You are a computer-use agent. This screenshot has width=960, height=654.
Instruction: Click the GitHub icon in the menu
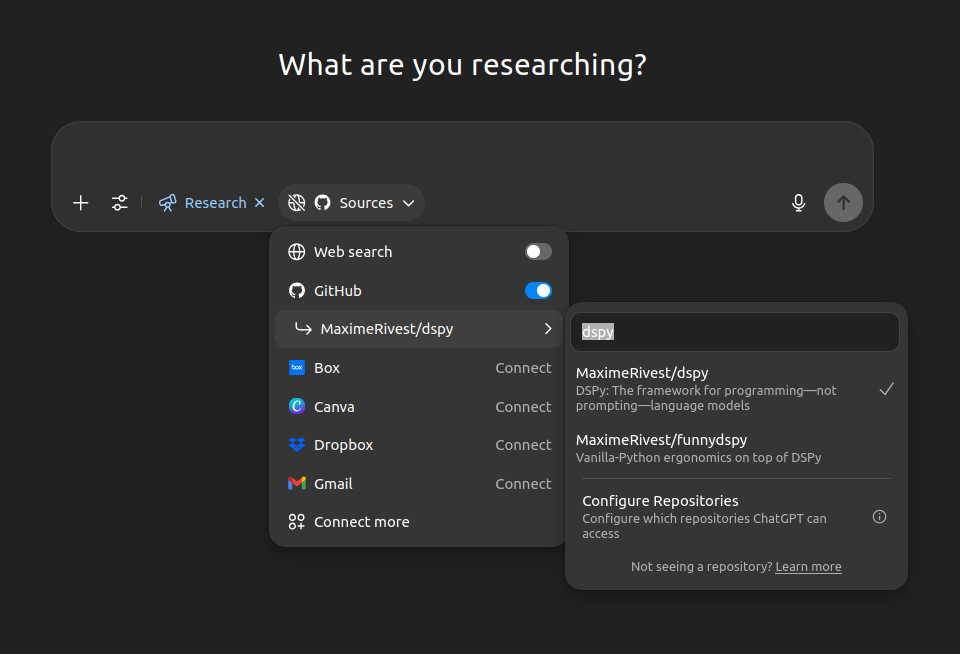pyautogui.click(x=297, y=291)
